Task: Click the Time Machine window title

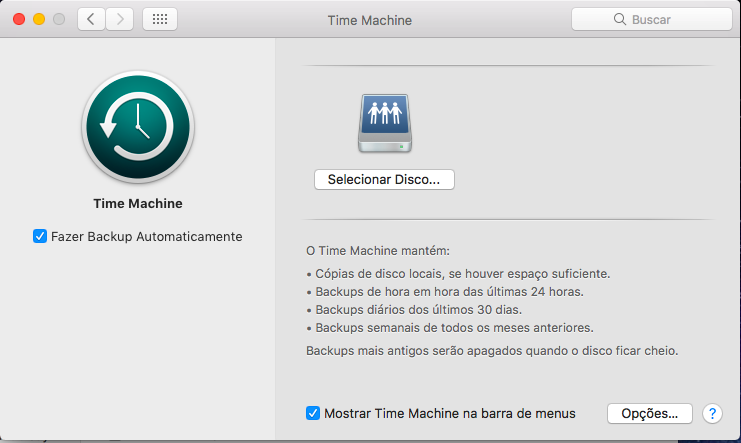Action: coord(369,19)
